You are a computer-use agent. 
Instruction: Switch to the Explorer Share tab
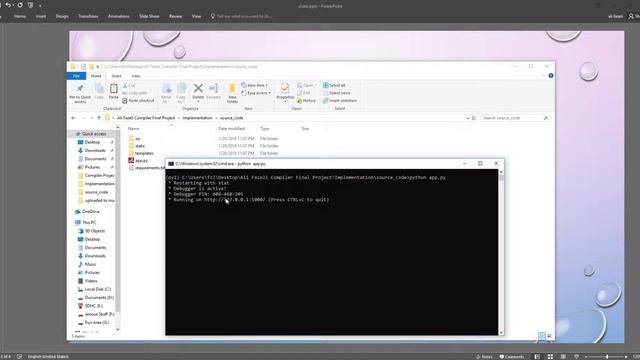tap(116, 76)
